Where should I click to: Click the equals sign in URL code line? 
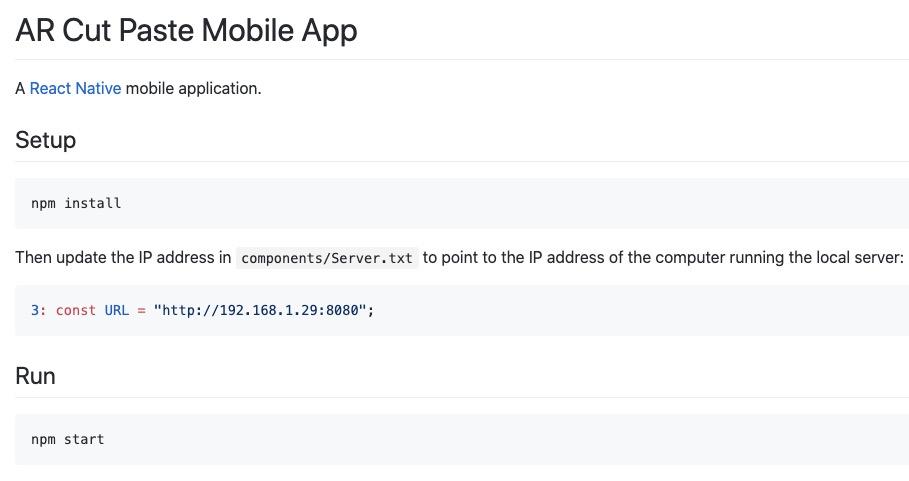tap(142, 310)
